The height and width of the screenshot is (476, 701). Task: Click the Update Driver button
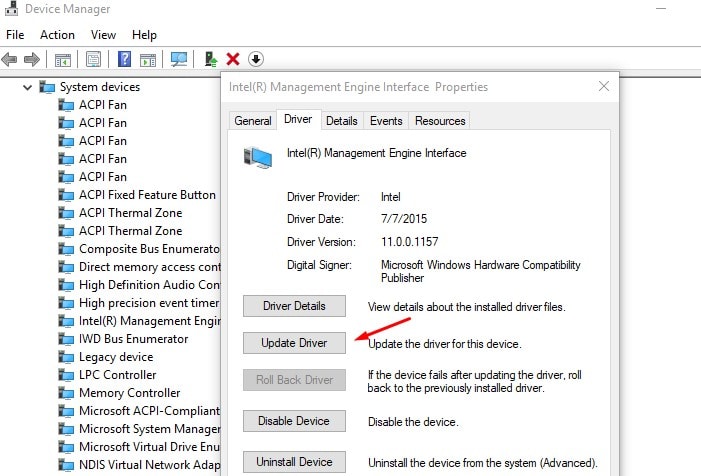tap(294, 343)
